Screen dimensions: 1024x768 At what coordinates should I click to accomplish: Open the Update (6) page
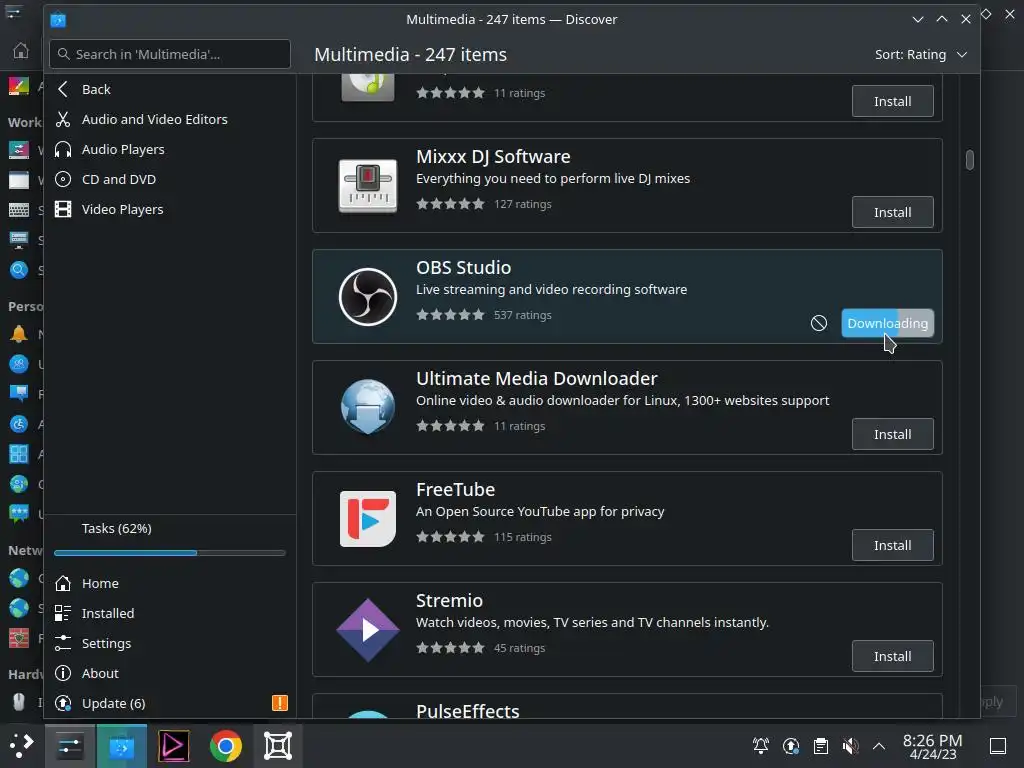[170, 703]
